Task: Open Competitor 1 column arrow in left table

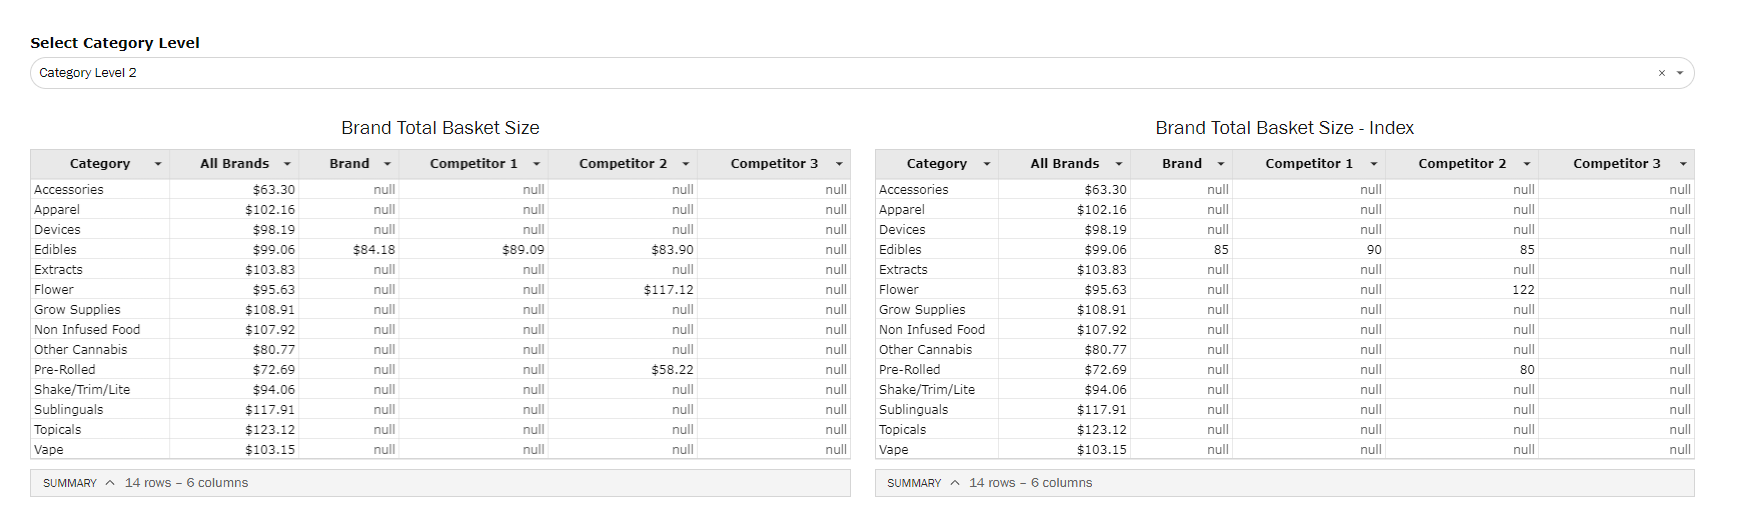Action: point(536,164)
